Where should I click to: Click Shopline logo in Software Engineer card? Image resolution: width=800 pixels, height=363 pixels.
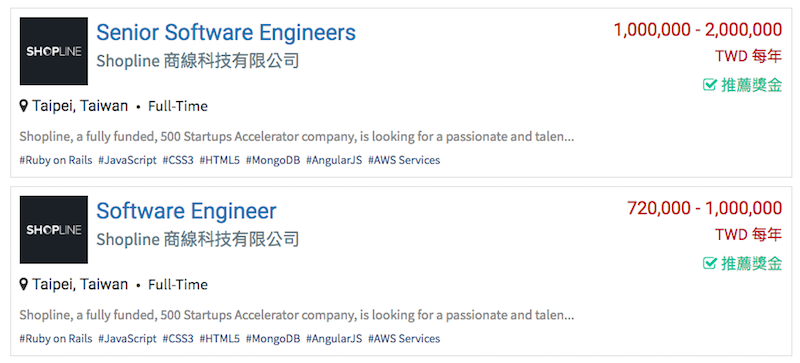coord(54,230)
